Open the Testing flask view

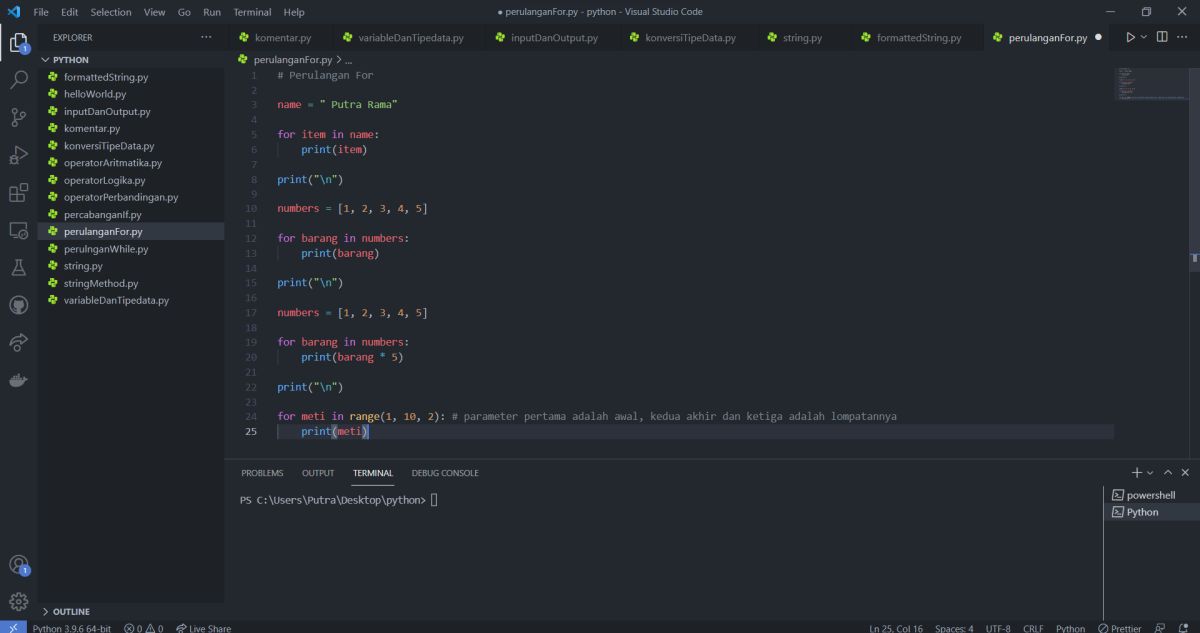[x=18, y=267]
